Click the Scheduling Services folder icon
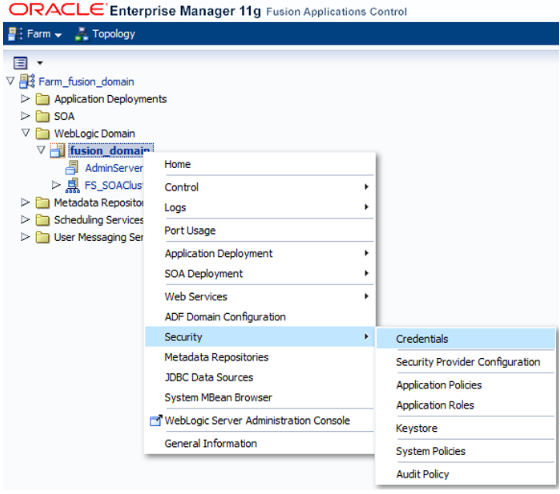Viewport: 560px width, 494px height. (42, 220)
